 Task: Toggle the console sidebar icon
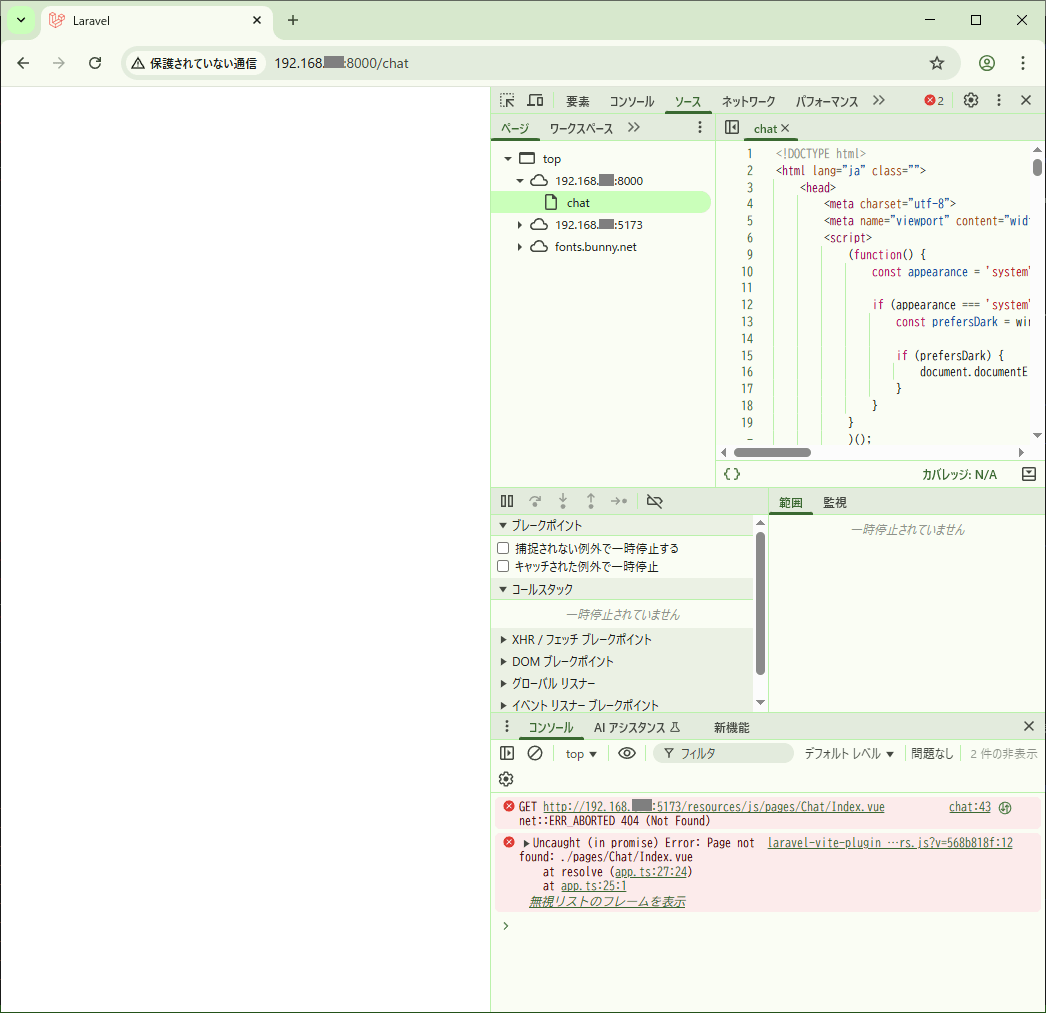point(507,753)
